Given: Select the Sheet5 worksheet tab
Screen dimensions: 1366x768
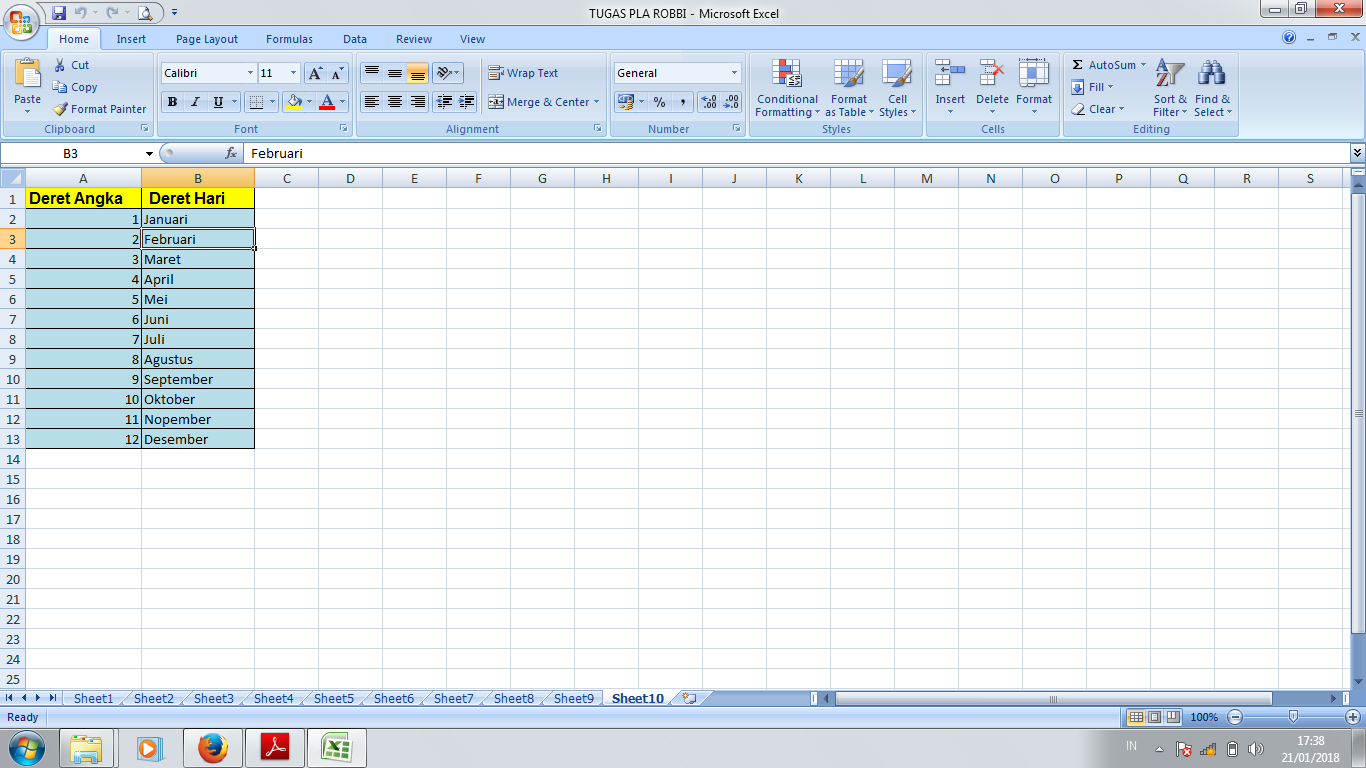Looking at the screenshot, I should 333,698.
